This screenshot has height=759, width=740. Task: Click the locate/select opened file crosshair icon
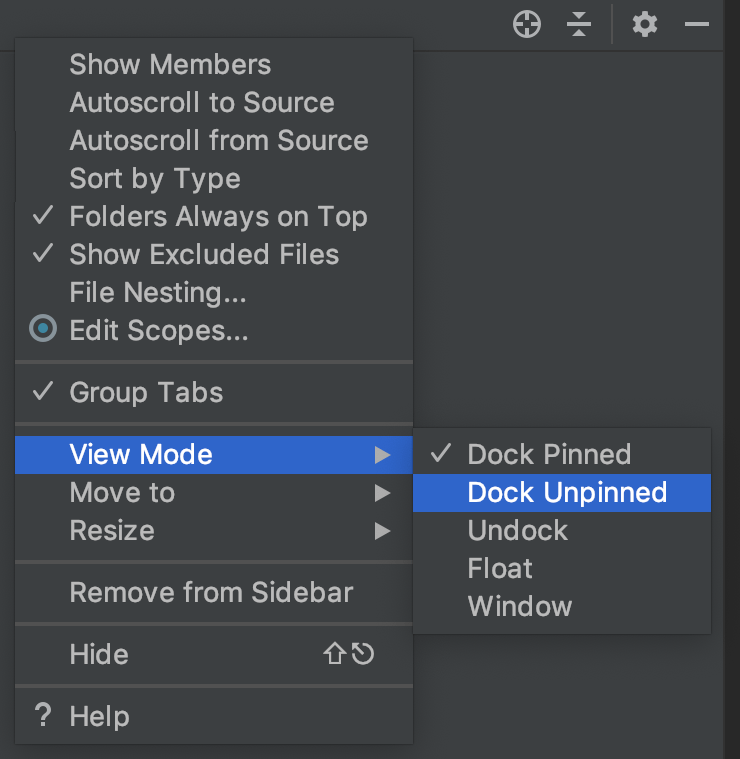(x=527, y=24)
